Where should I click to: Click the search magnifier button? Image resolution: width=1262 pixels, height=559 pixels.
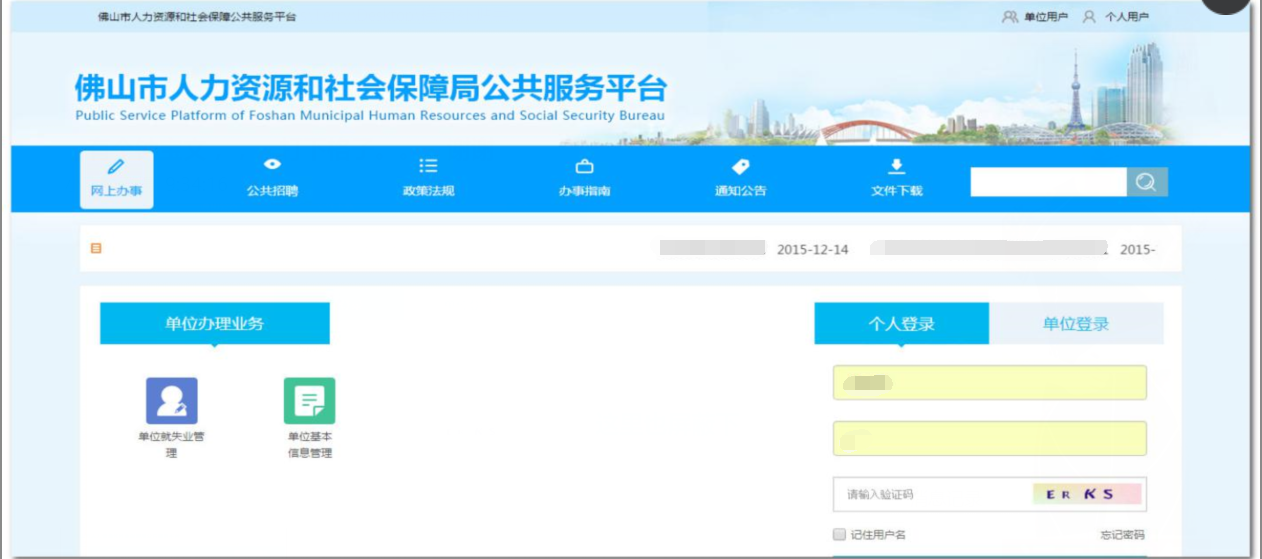pyautogui.click(x=1146, y=182)
